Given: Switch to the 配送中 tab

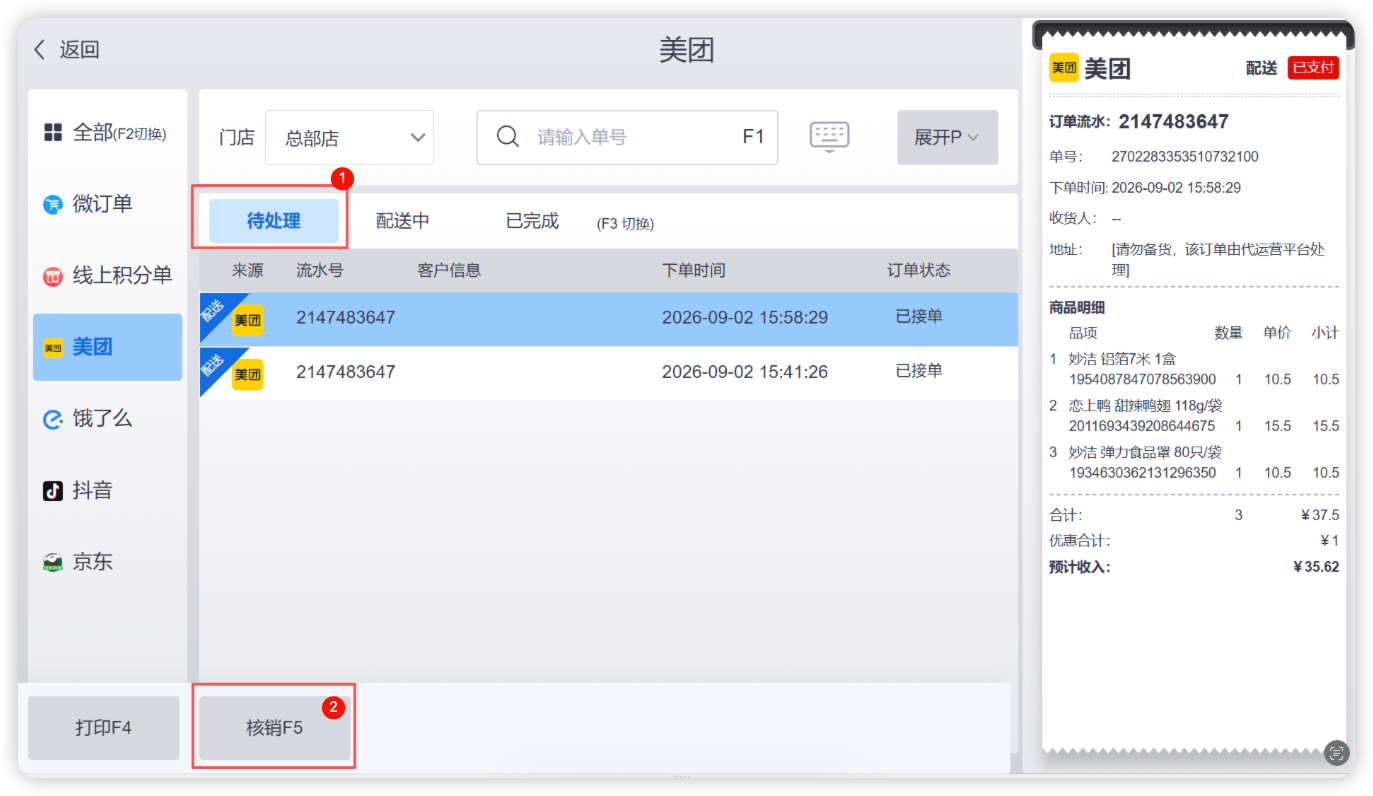Looking at the screenshot, I should pos(403,221).
